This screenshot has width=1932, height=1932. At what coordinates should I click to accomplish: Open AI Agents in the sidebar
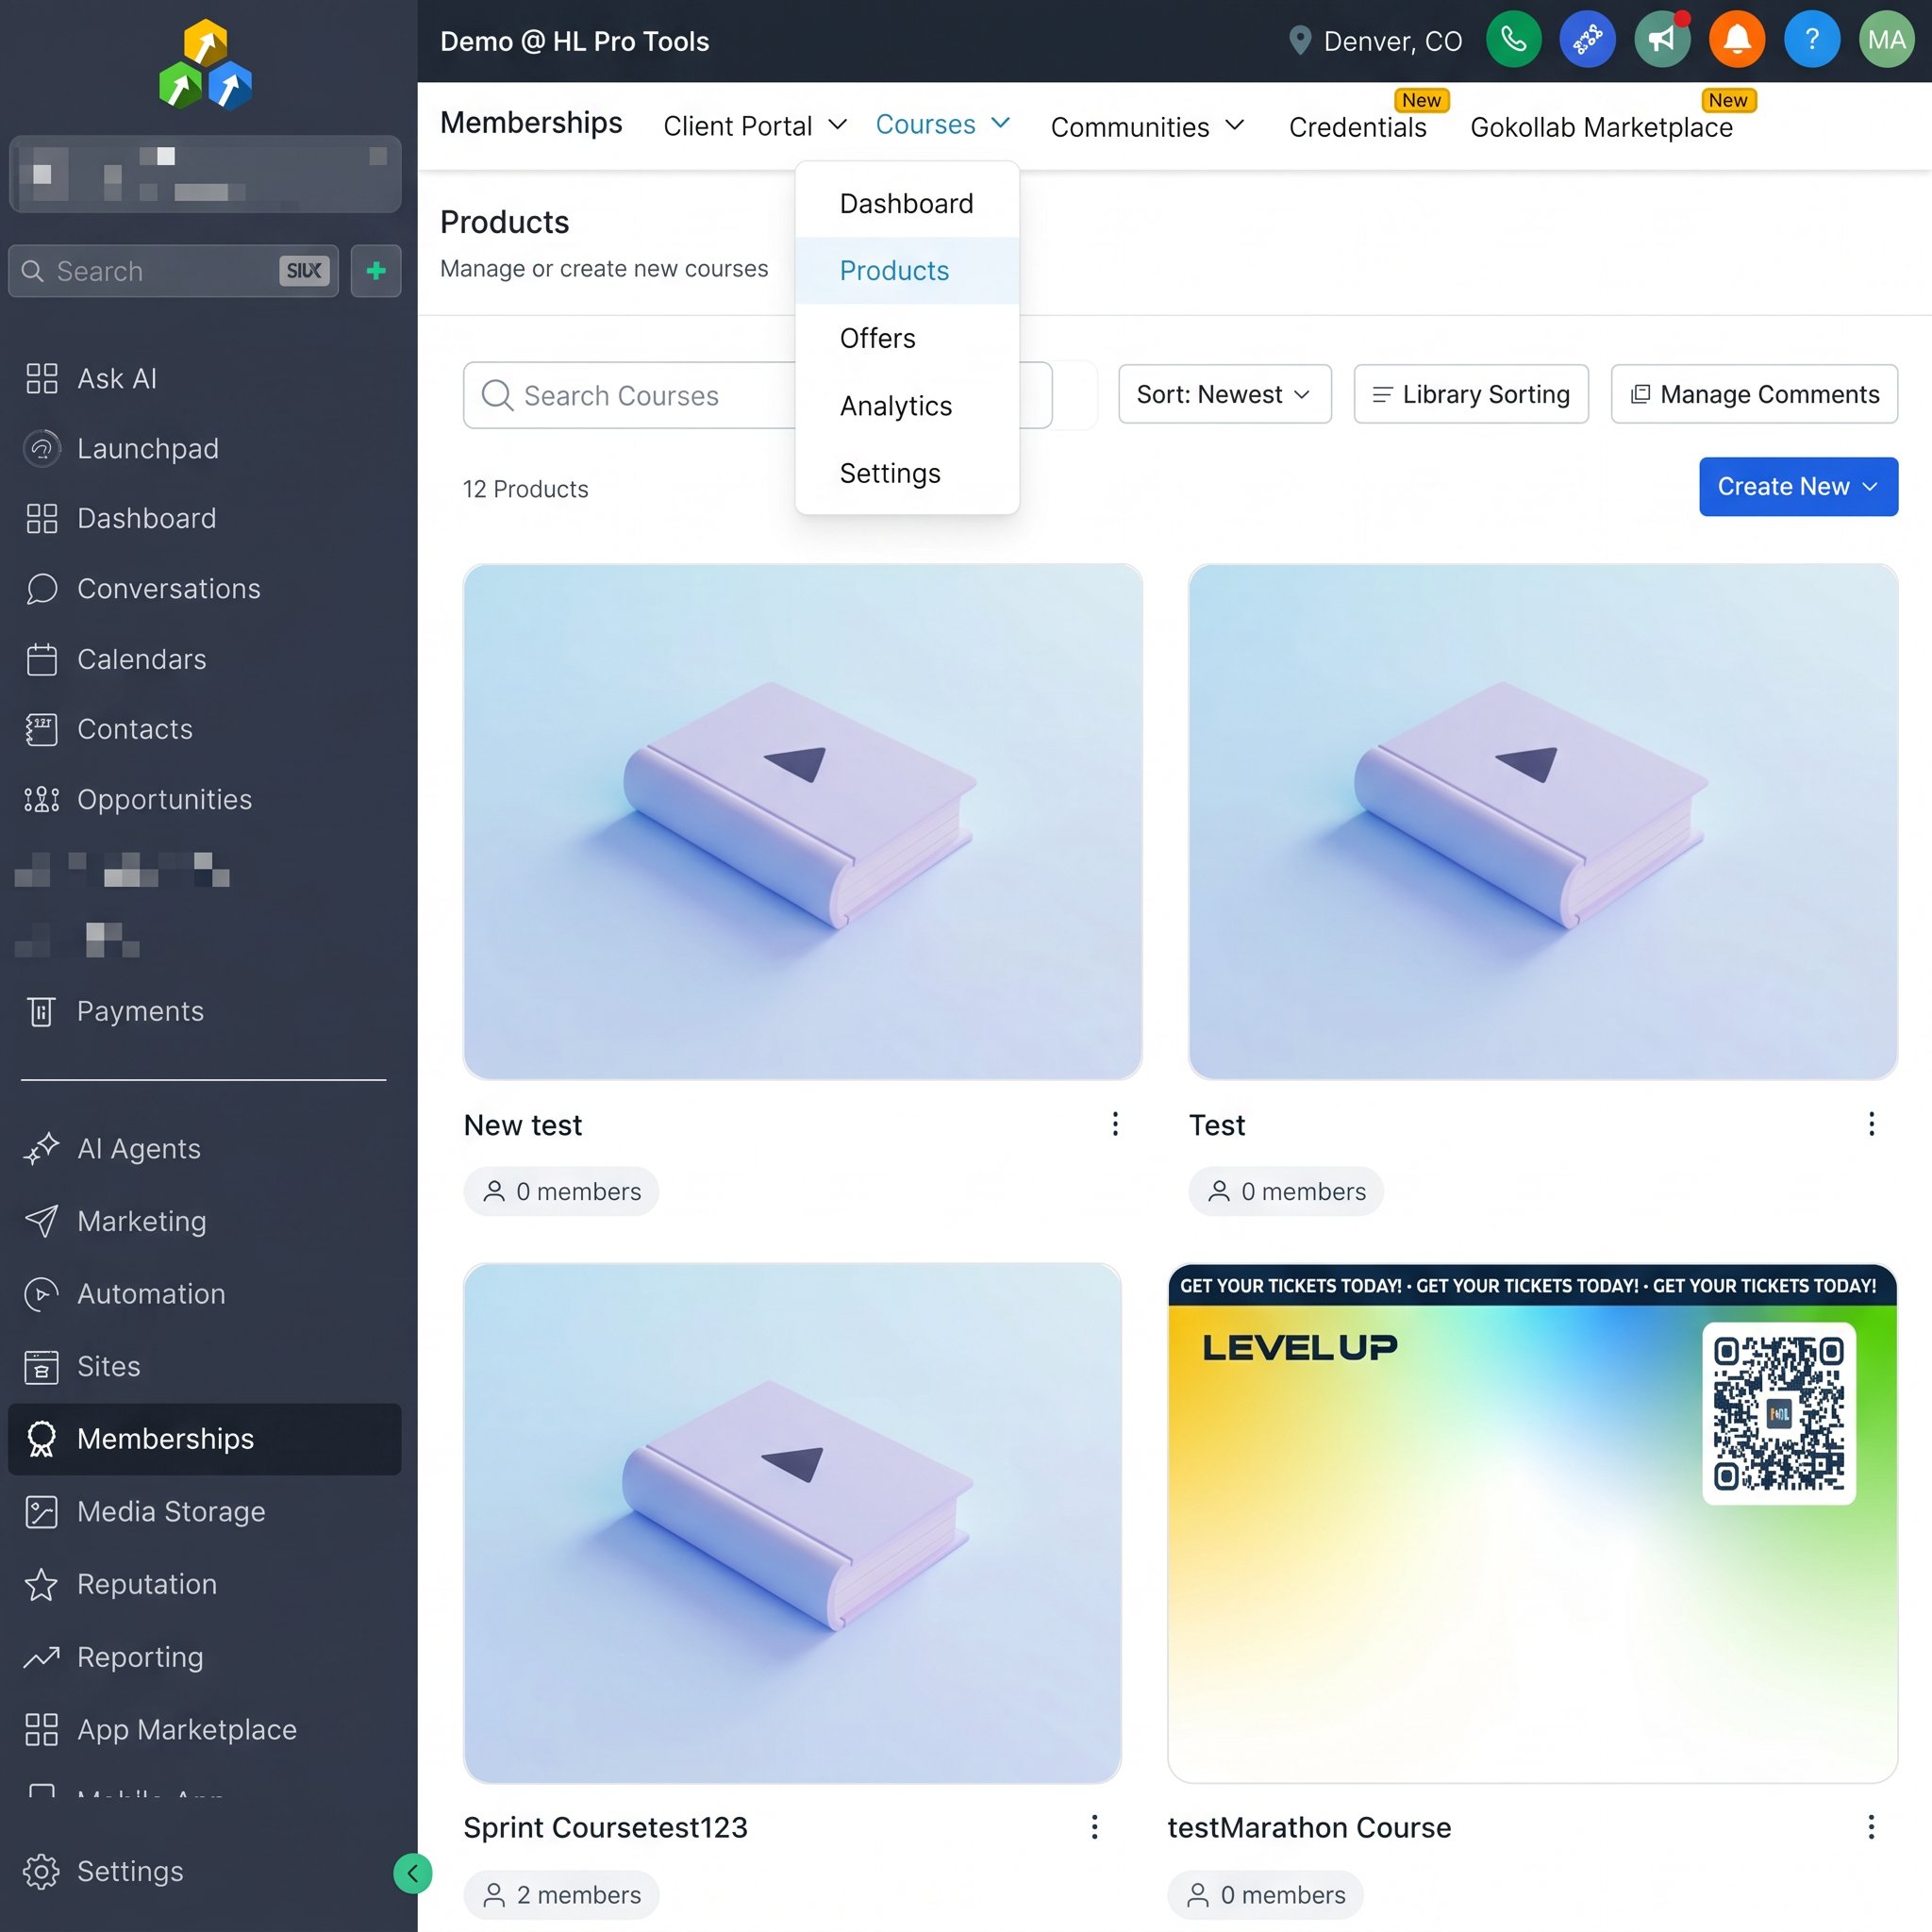[139, 1149]
